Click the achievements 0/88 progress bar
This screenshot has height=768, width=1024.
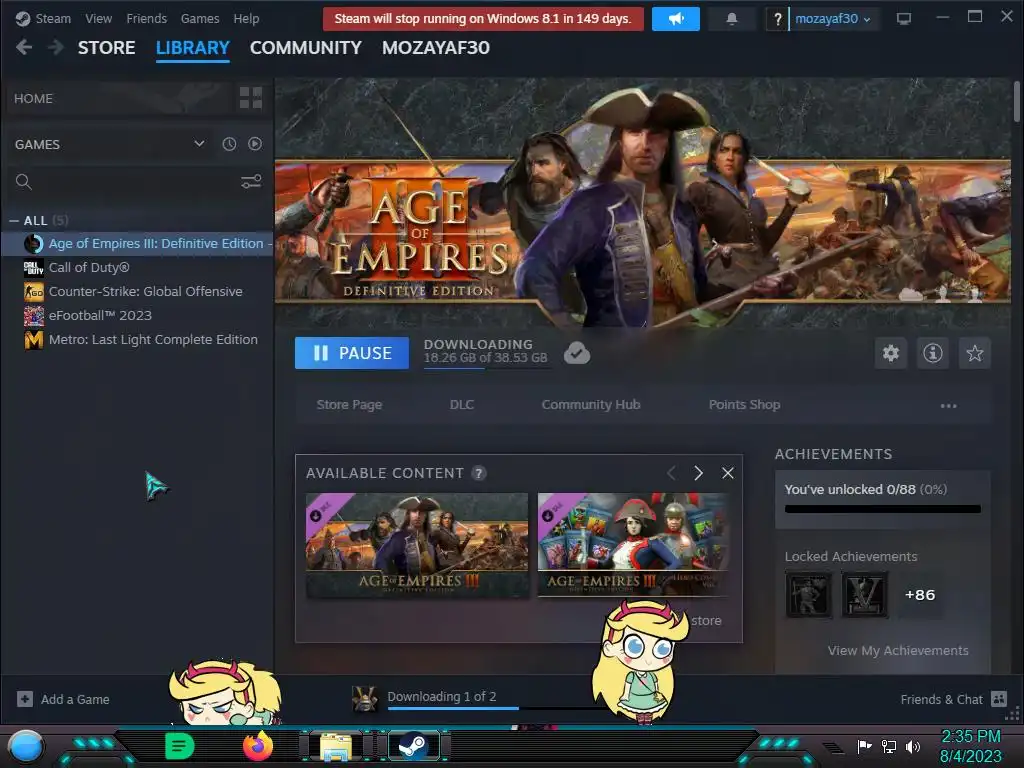(x=883, y=509)
